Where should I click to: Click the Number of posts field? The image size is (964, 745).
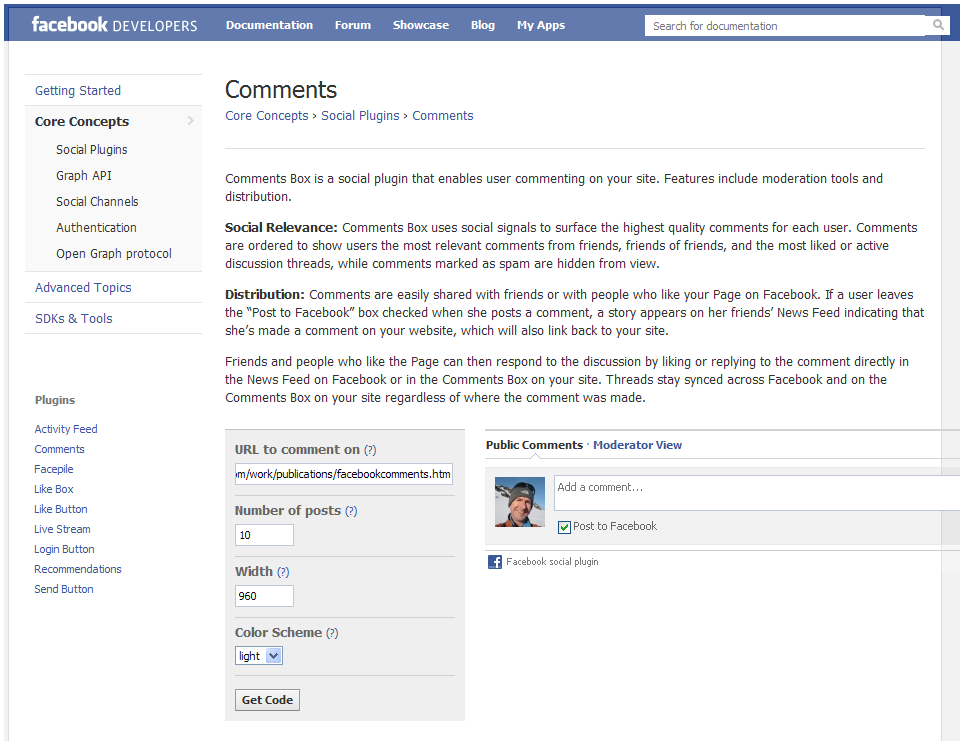click(x=264, y=535)
